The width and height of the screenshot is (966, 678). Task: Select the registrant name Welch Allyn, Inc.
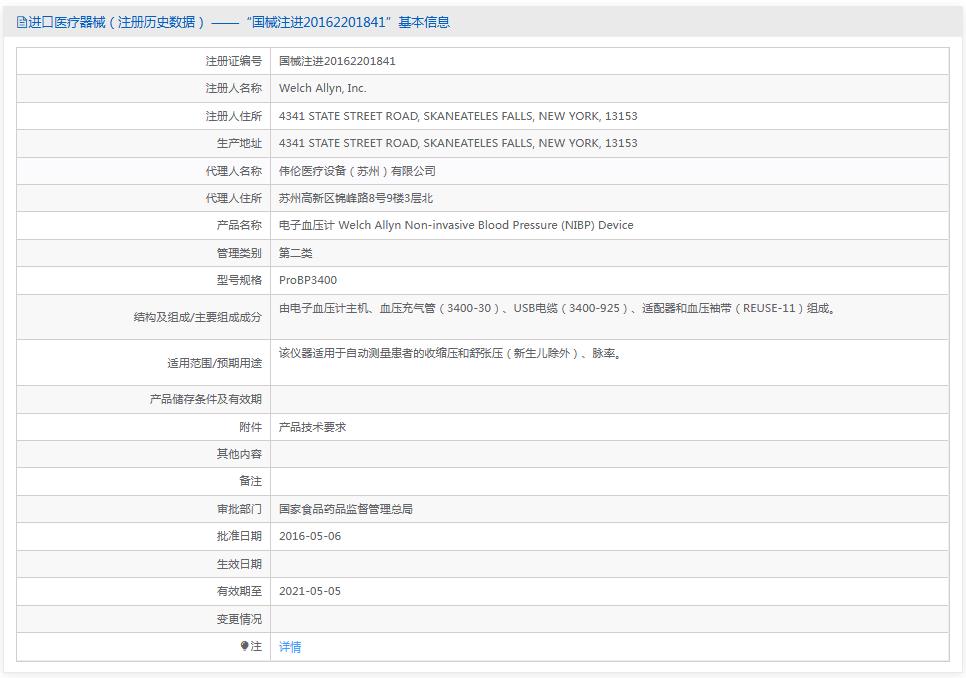coord(322,88)
